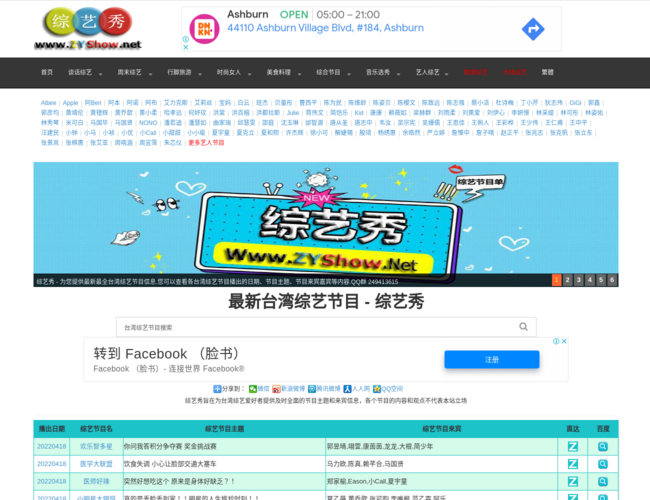
Task: Open the NONO artist link
Action: click(x=148, y=123)
